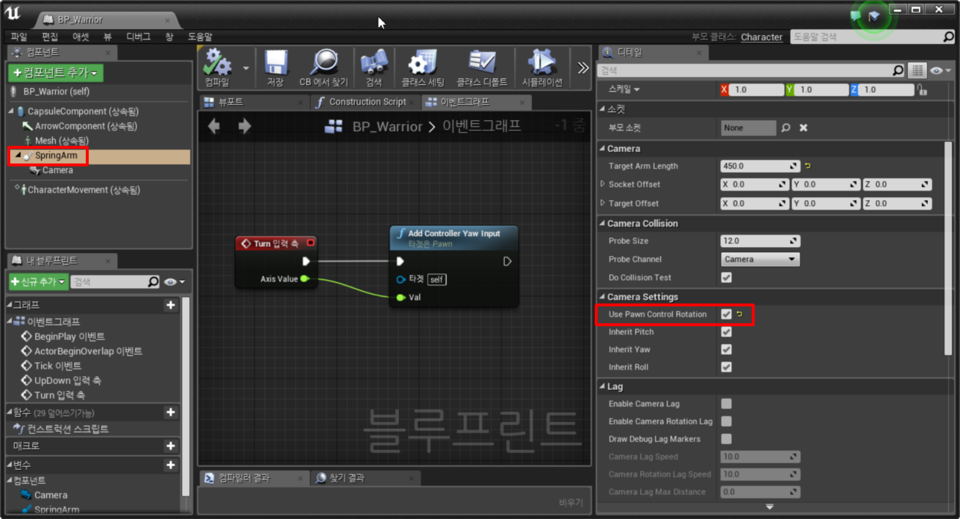Image resolution: width=960 pixels, height=519 pixels.
Task: Select Camera component in tree
Action: (x=58, y=170)
